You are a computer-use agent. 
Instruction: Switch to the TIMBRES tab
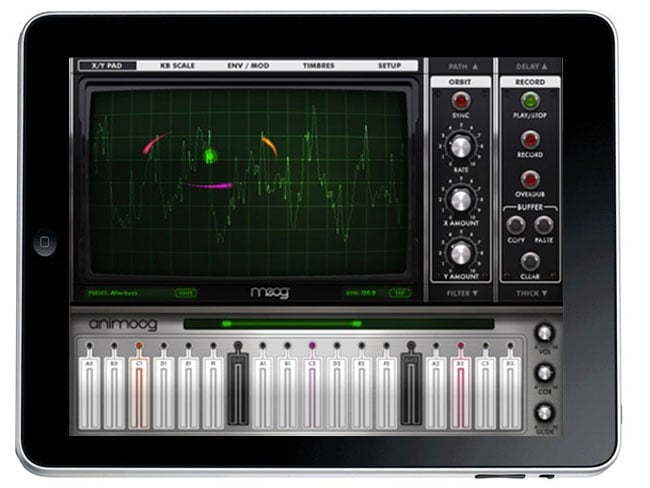(x=318, y=66)
